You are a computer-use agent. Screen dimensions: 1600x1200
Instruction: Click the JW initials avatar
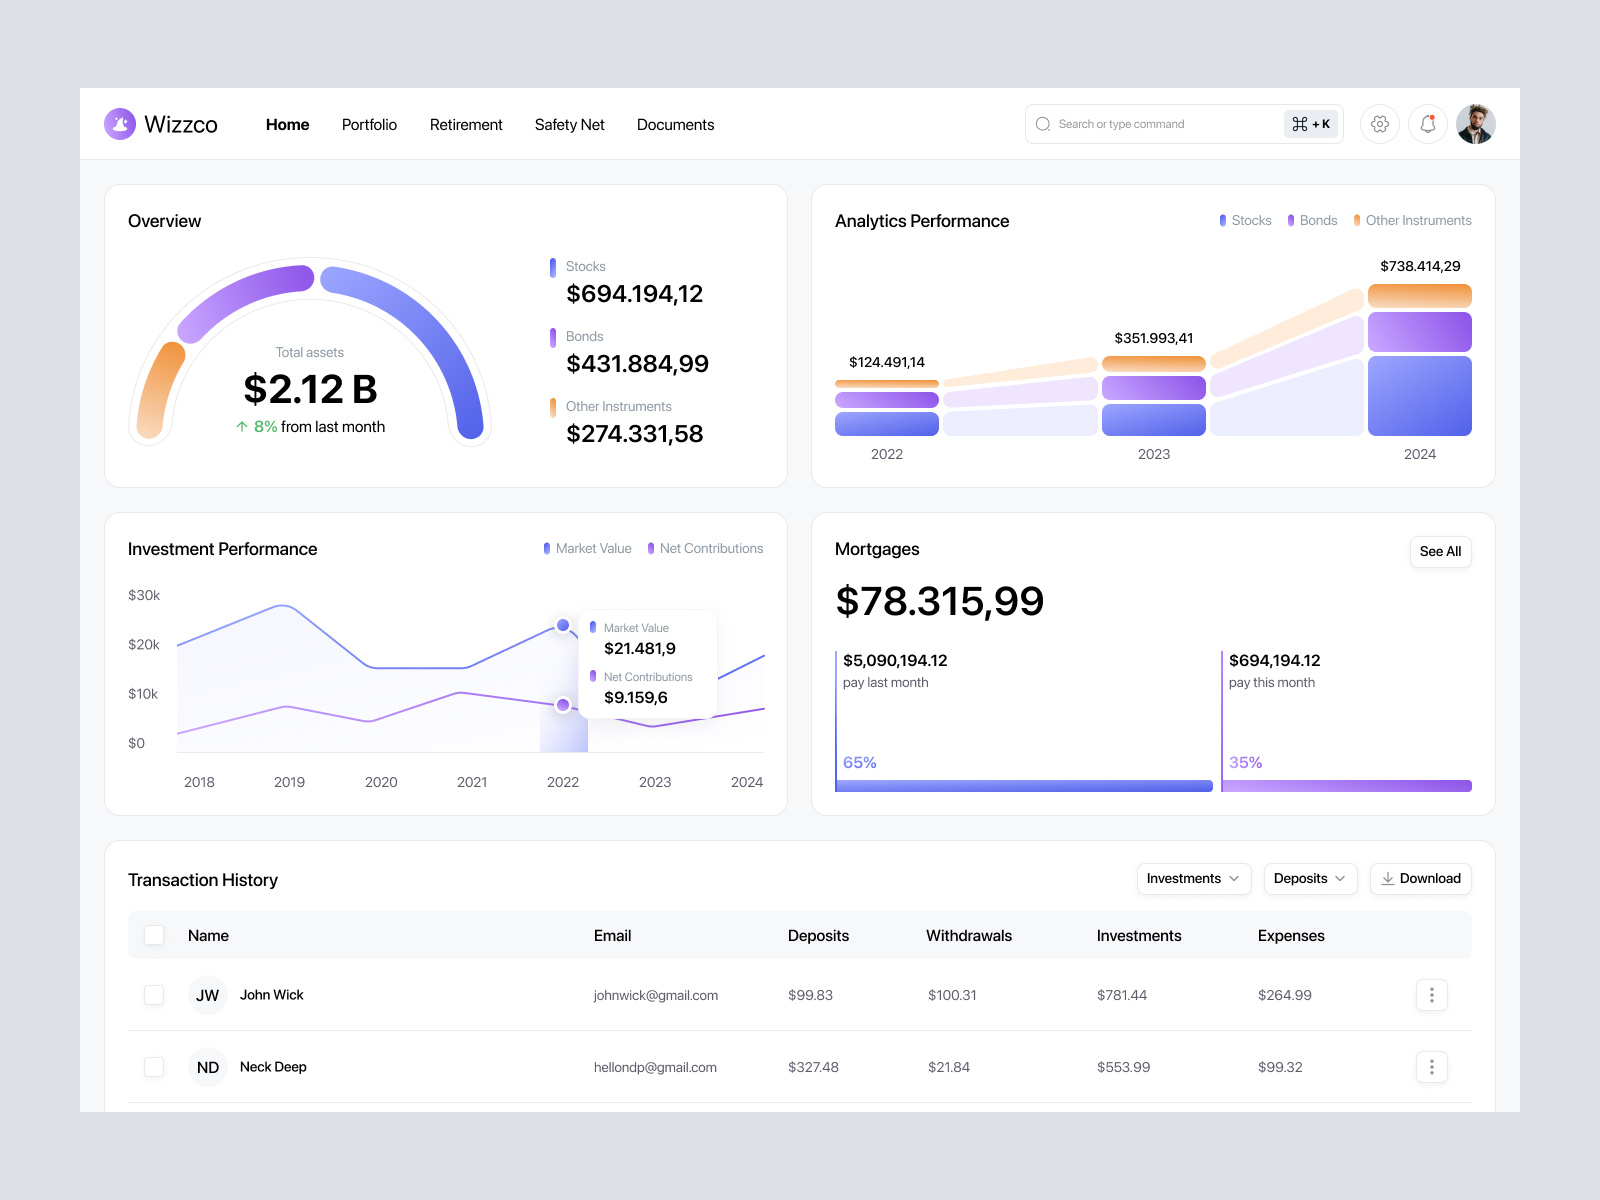click(208, 995)
